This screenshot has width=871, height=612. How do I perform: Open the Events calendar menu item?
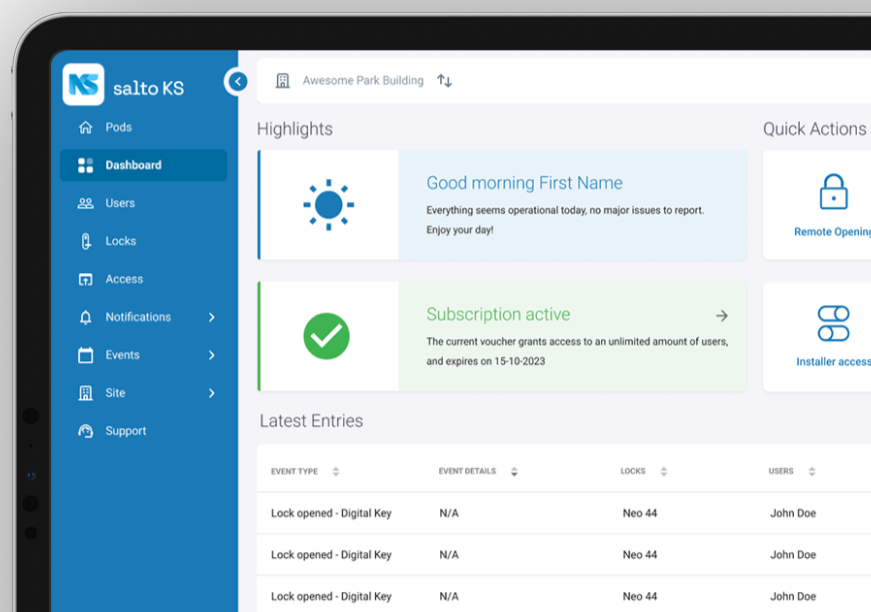(122, 355)
